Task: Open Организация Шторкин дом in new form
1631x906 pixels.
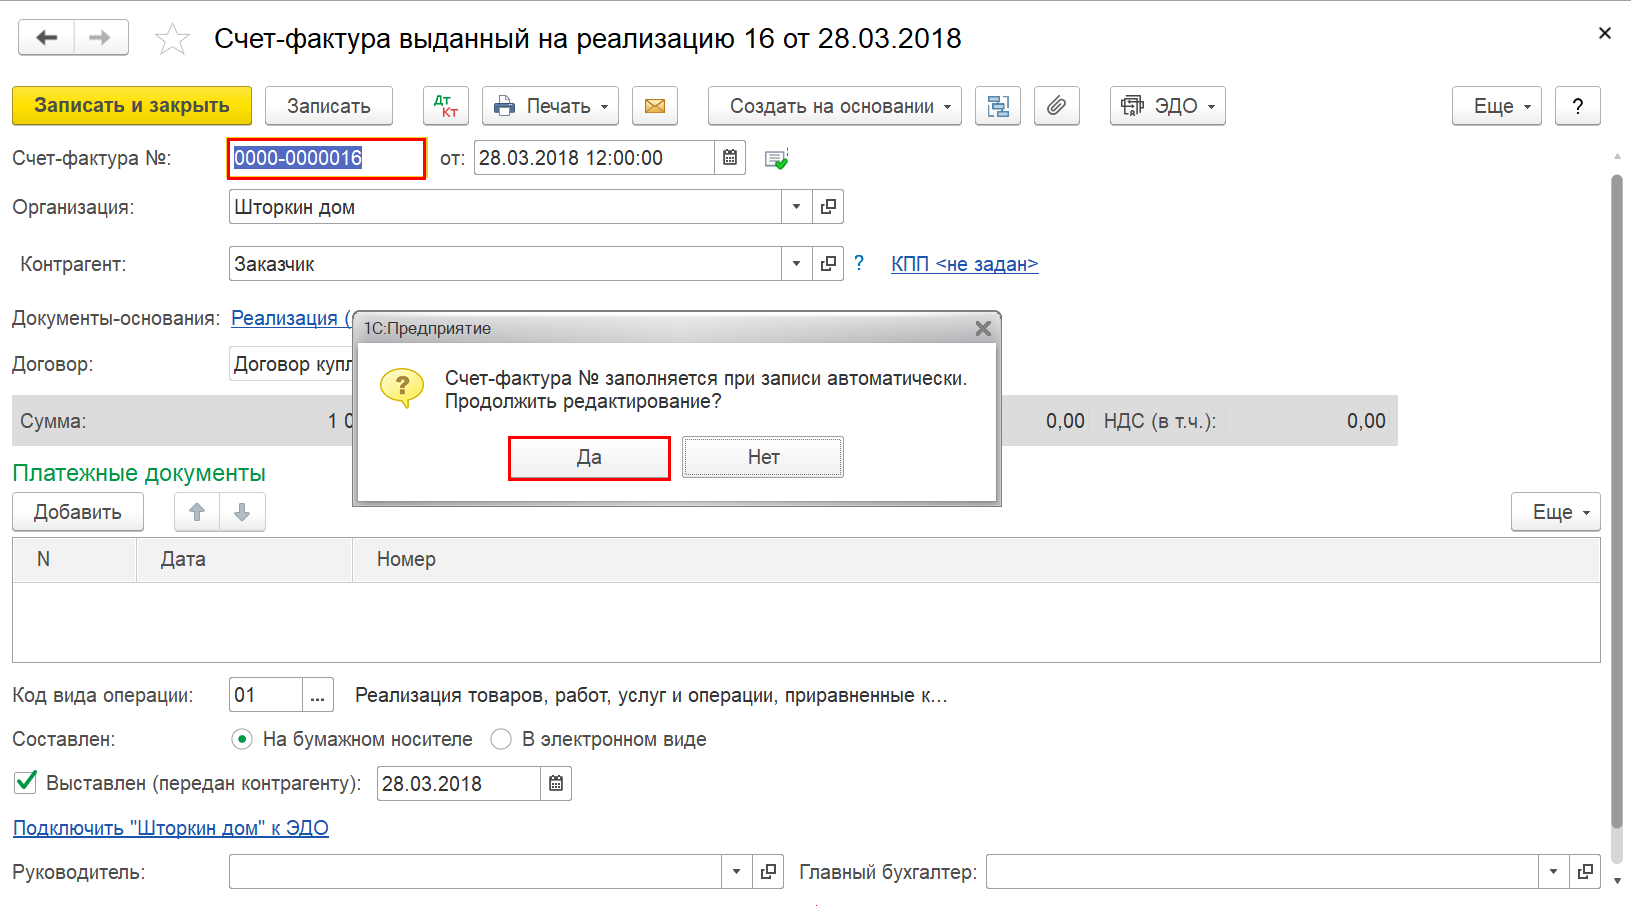Action: pyautogui.click(x=828, y=207)
